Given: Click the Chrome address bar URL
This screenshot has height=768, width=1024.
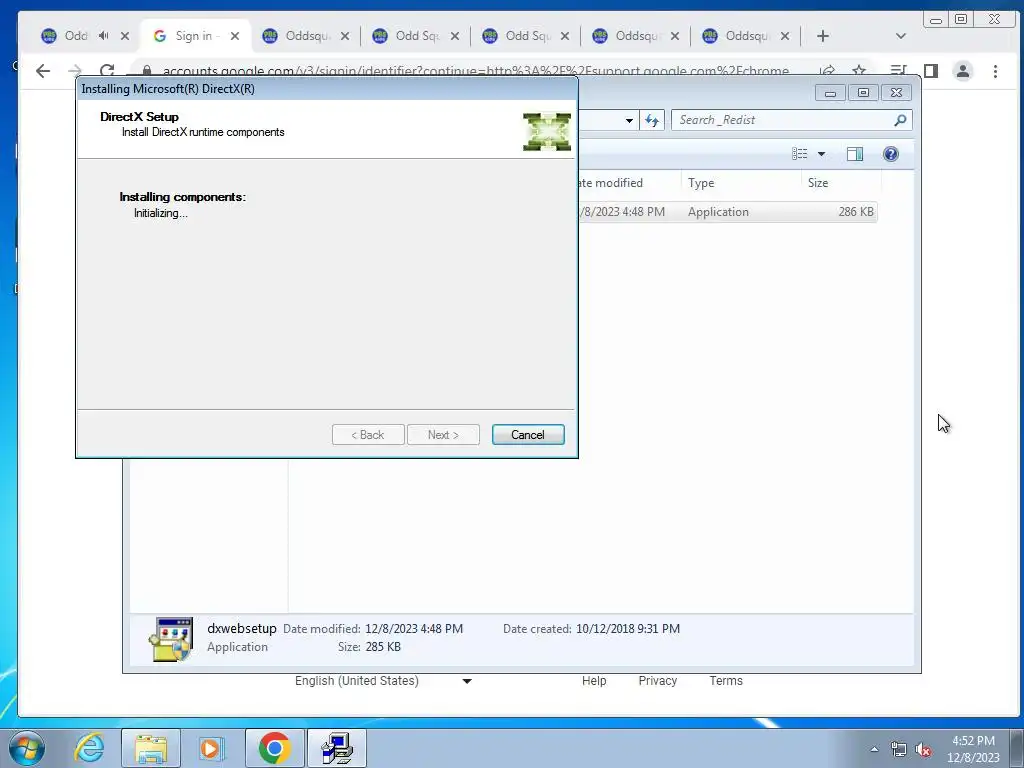Looking at the screenshot, I should tap(475, 71).
